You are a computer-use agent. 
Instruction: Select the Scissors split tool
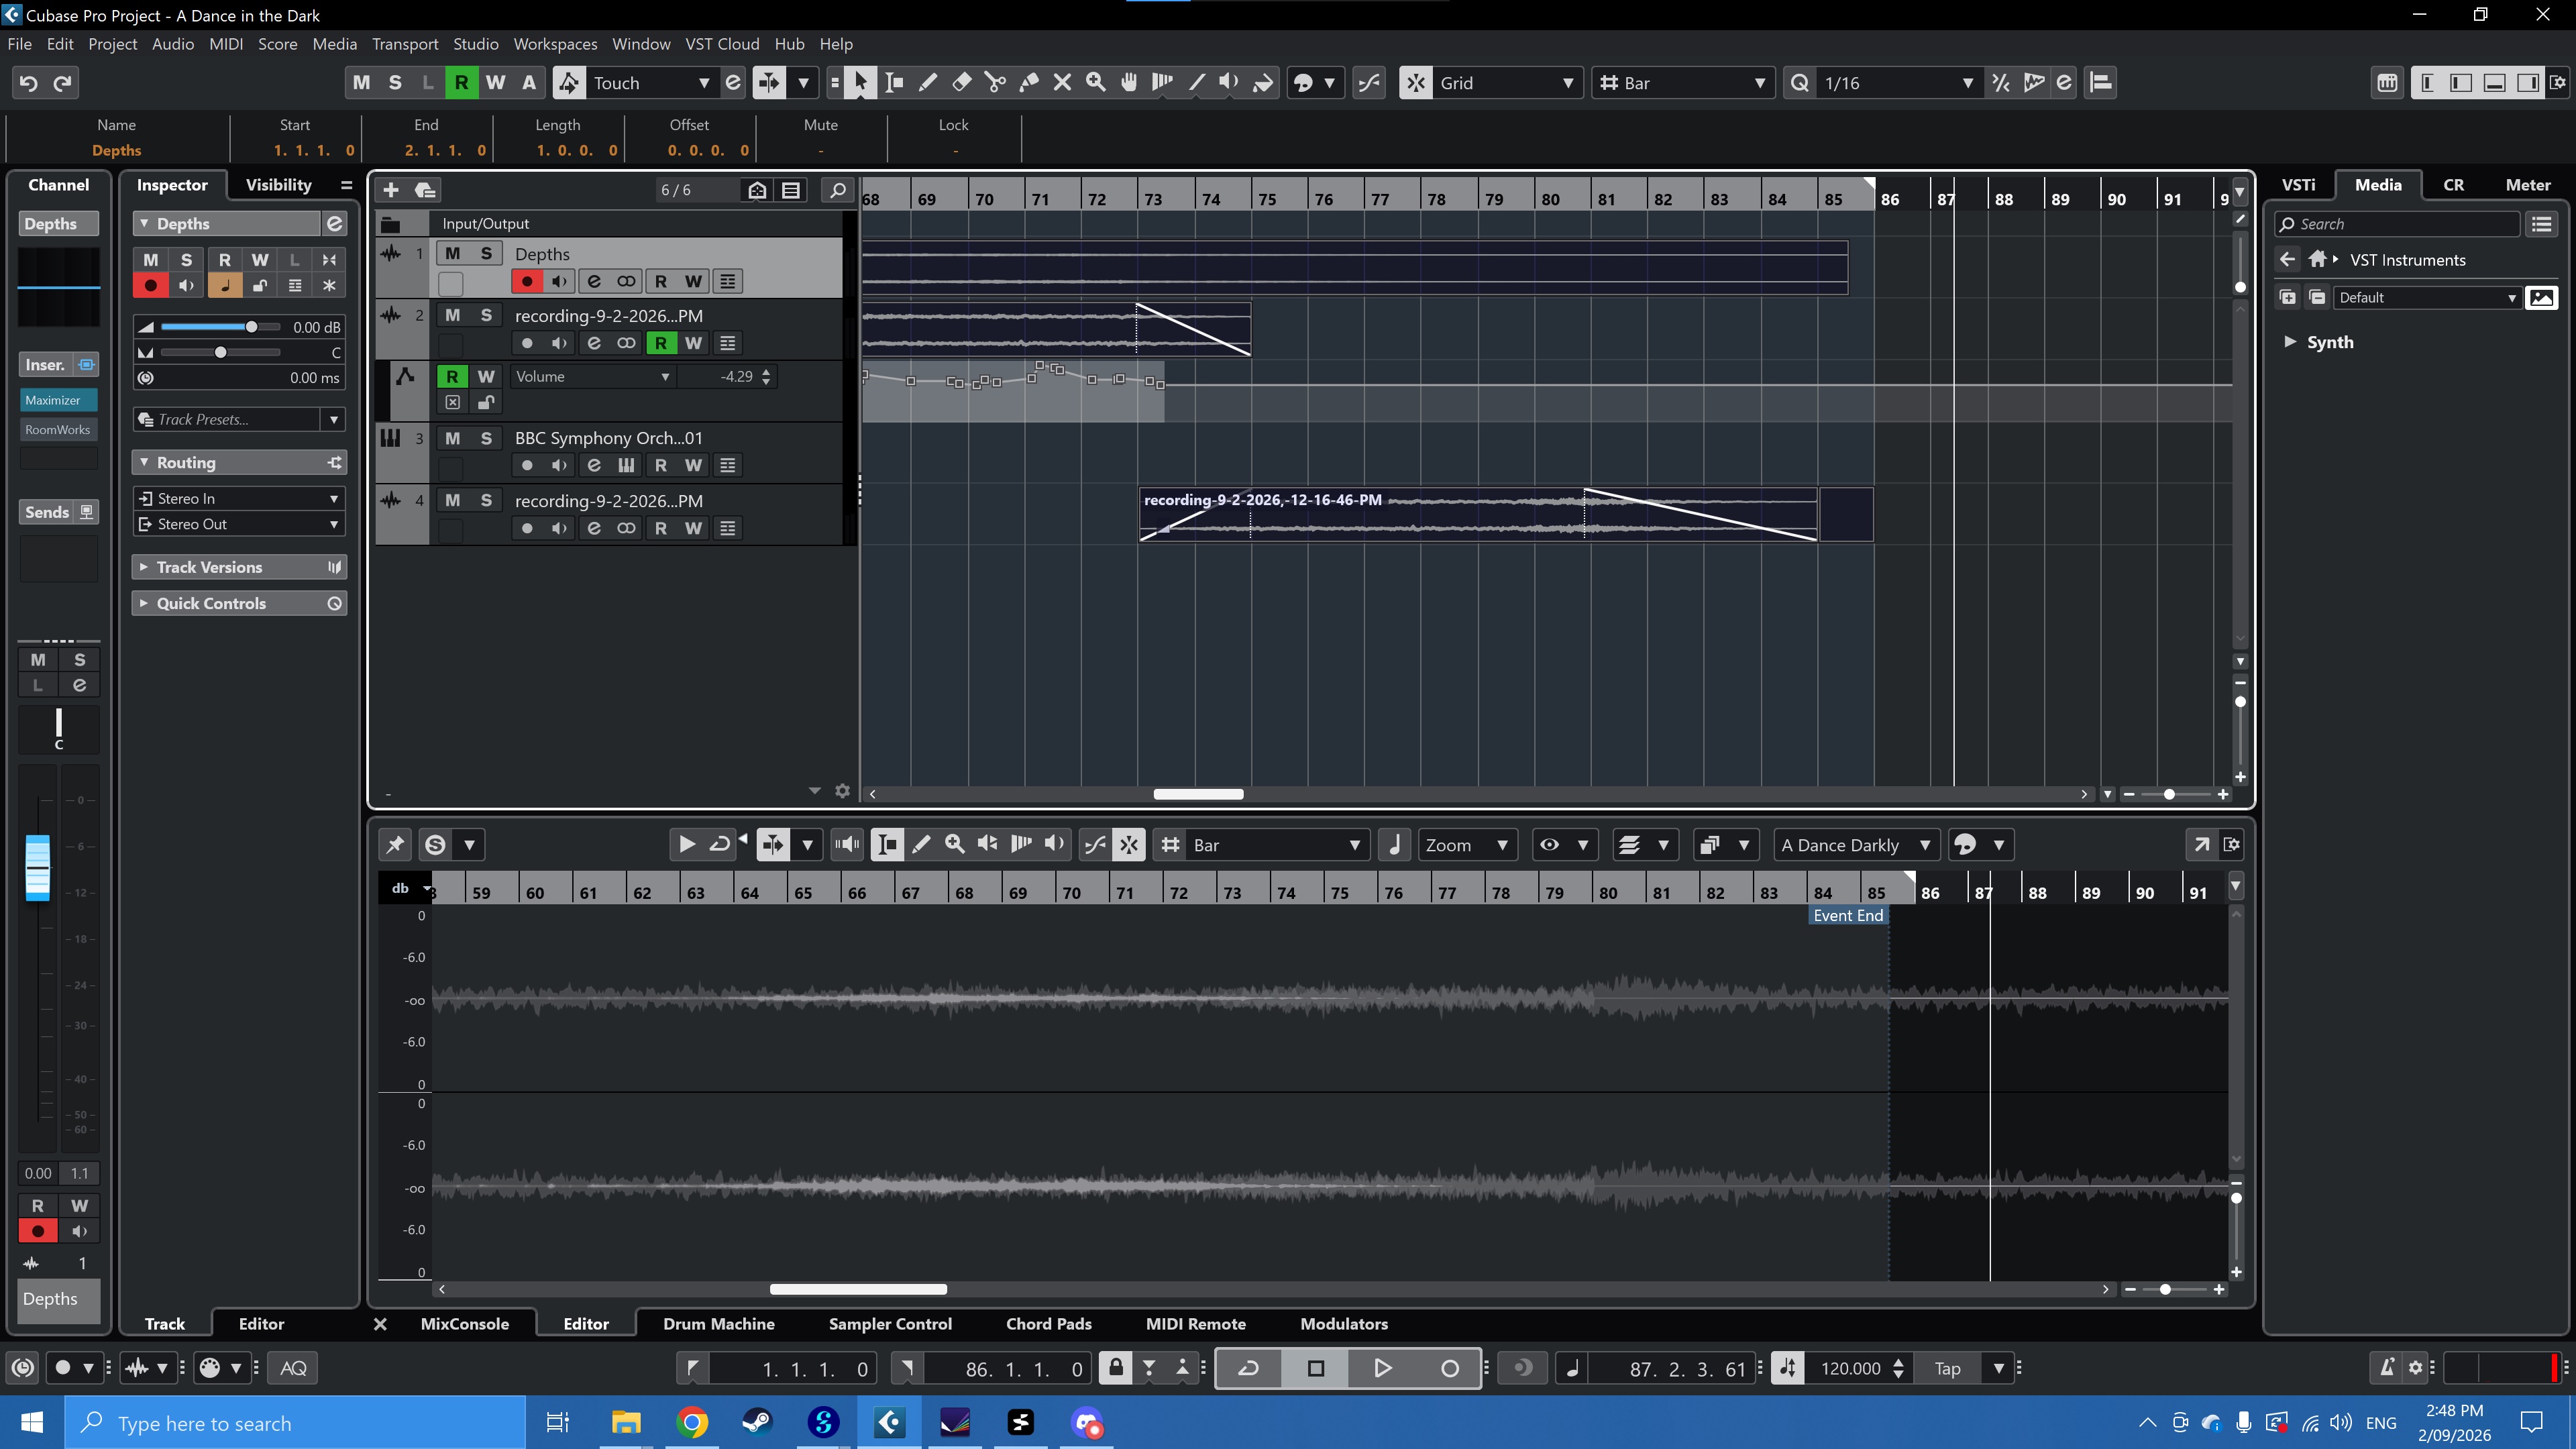(x=995, y=83)
